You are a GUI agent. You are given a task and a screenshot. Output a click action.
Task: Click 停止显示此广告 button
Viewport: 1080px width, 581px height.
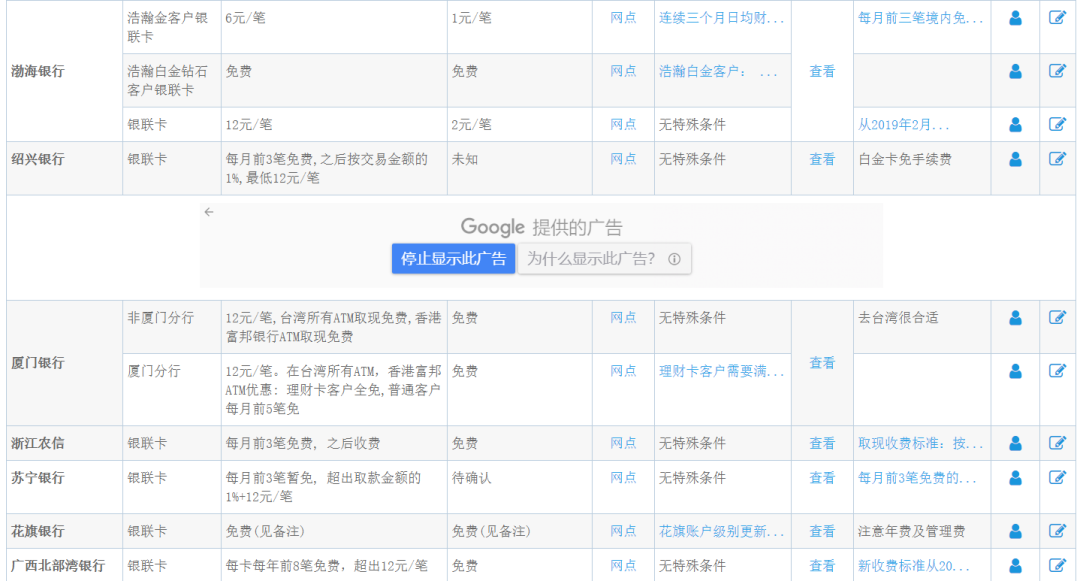pos(453,259)
